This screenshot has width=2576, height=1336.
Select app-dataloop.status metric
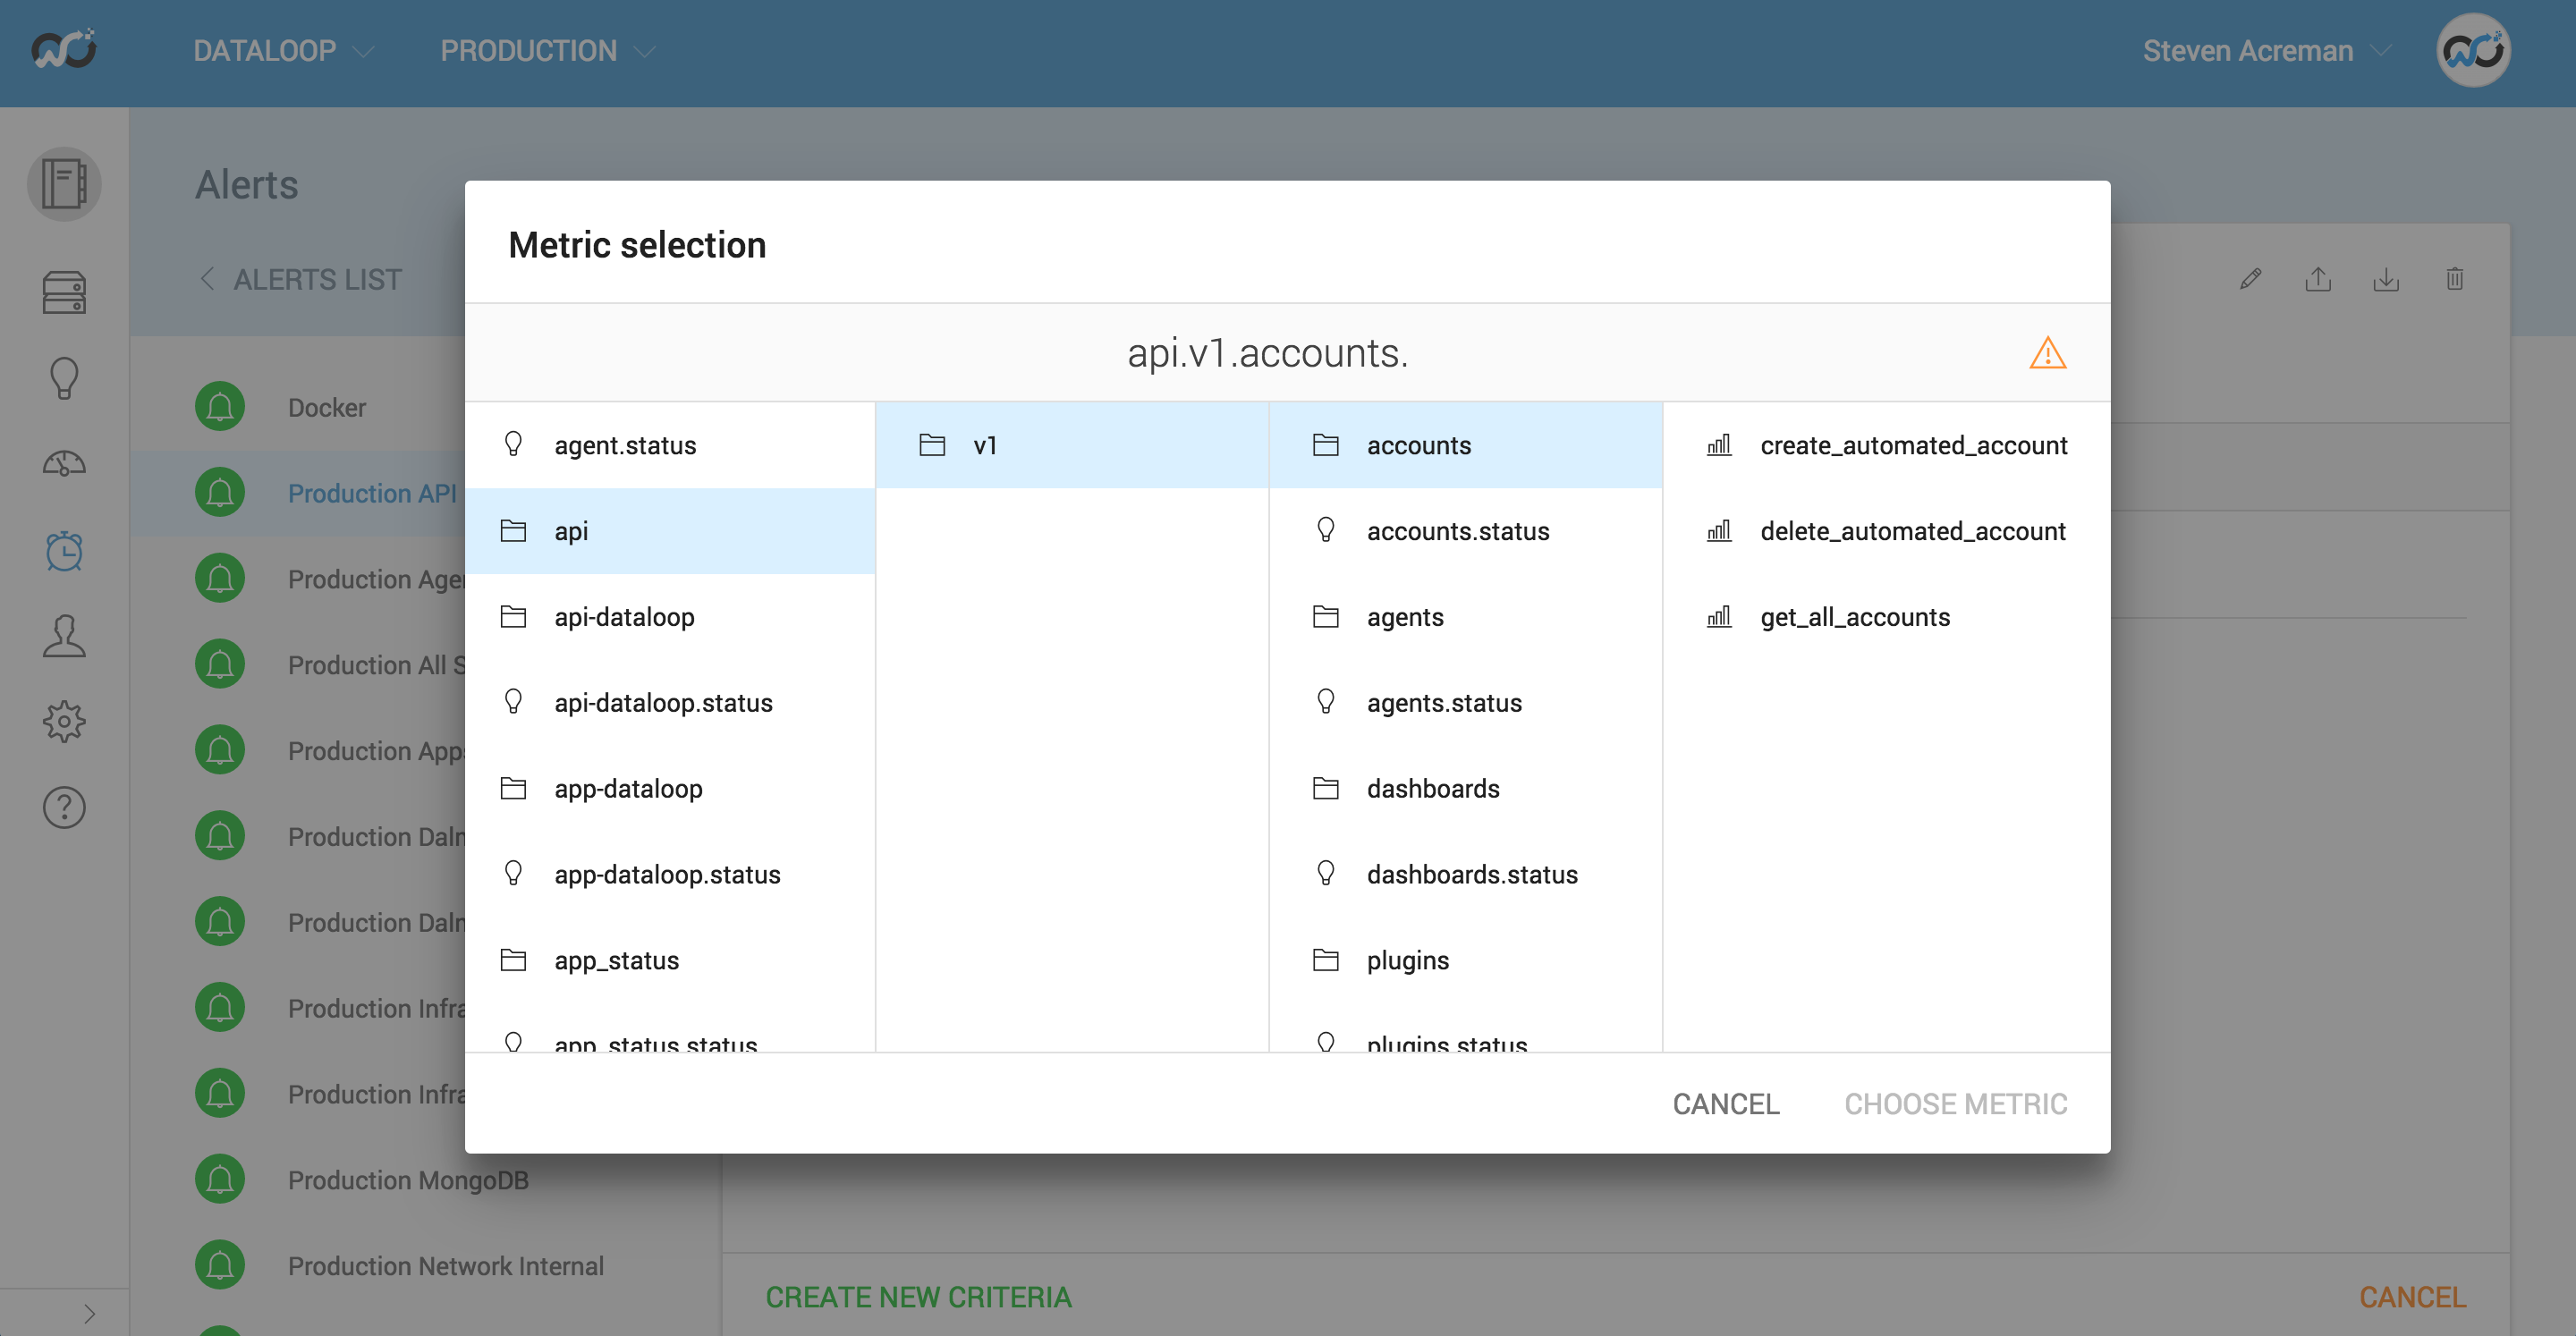tap(670, 875)
